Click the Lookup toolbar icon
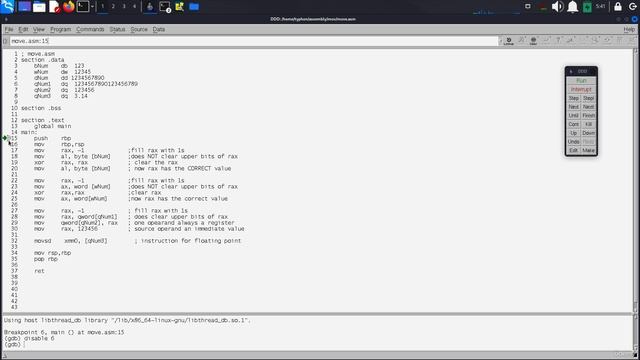Viewport: 640px width, 360px height. pyautogui.click(x=509, y=40)
